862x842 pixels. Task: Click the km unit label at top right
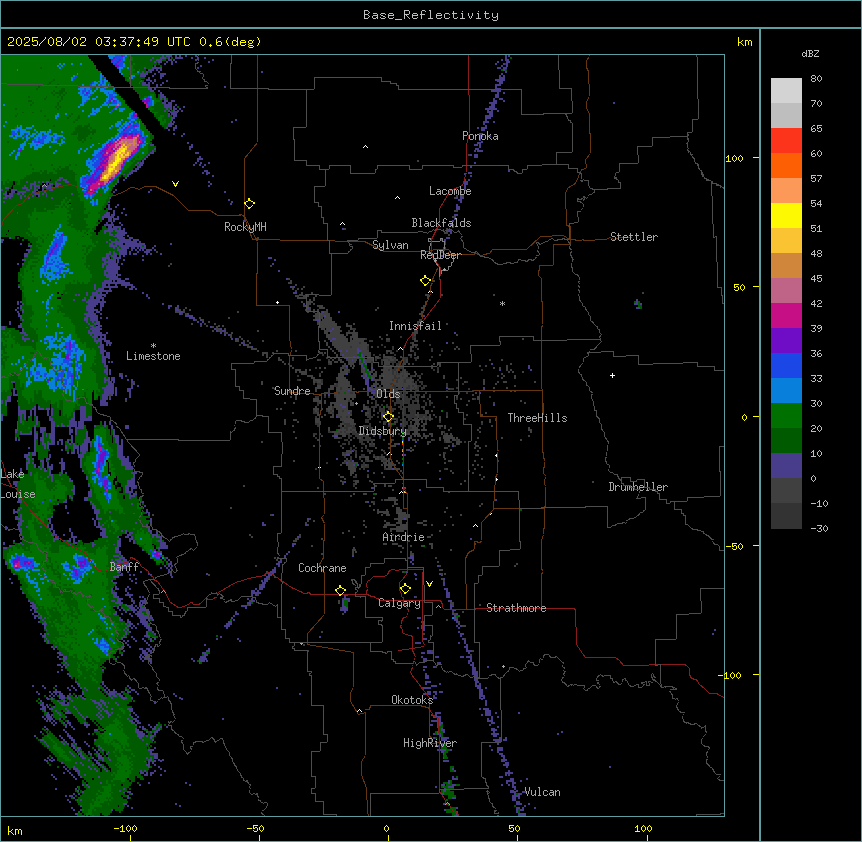point(744,42)
